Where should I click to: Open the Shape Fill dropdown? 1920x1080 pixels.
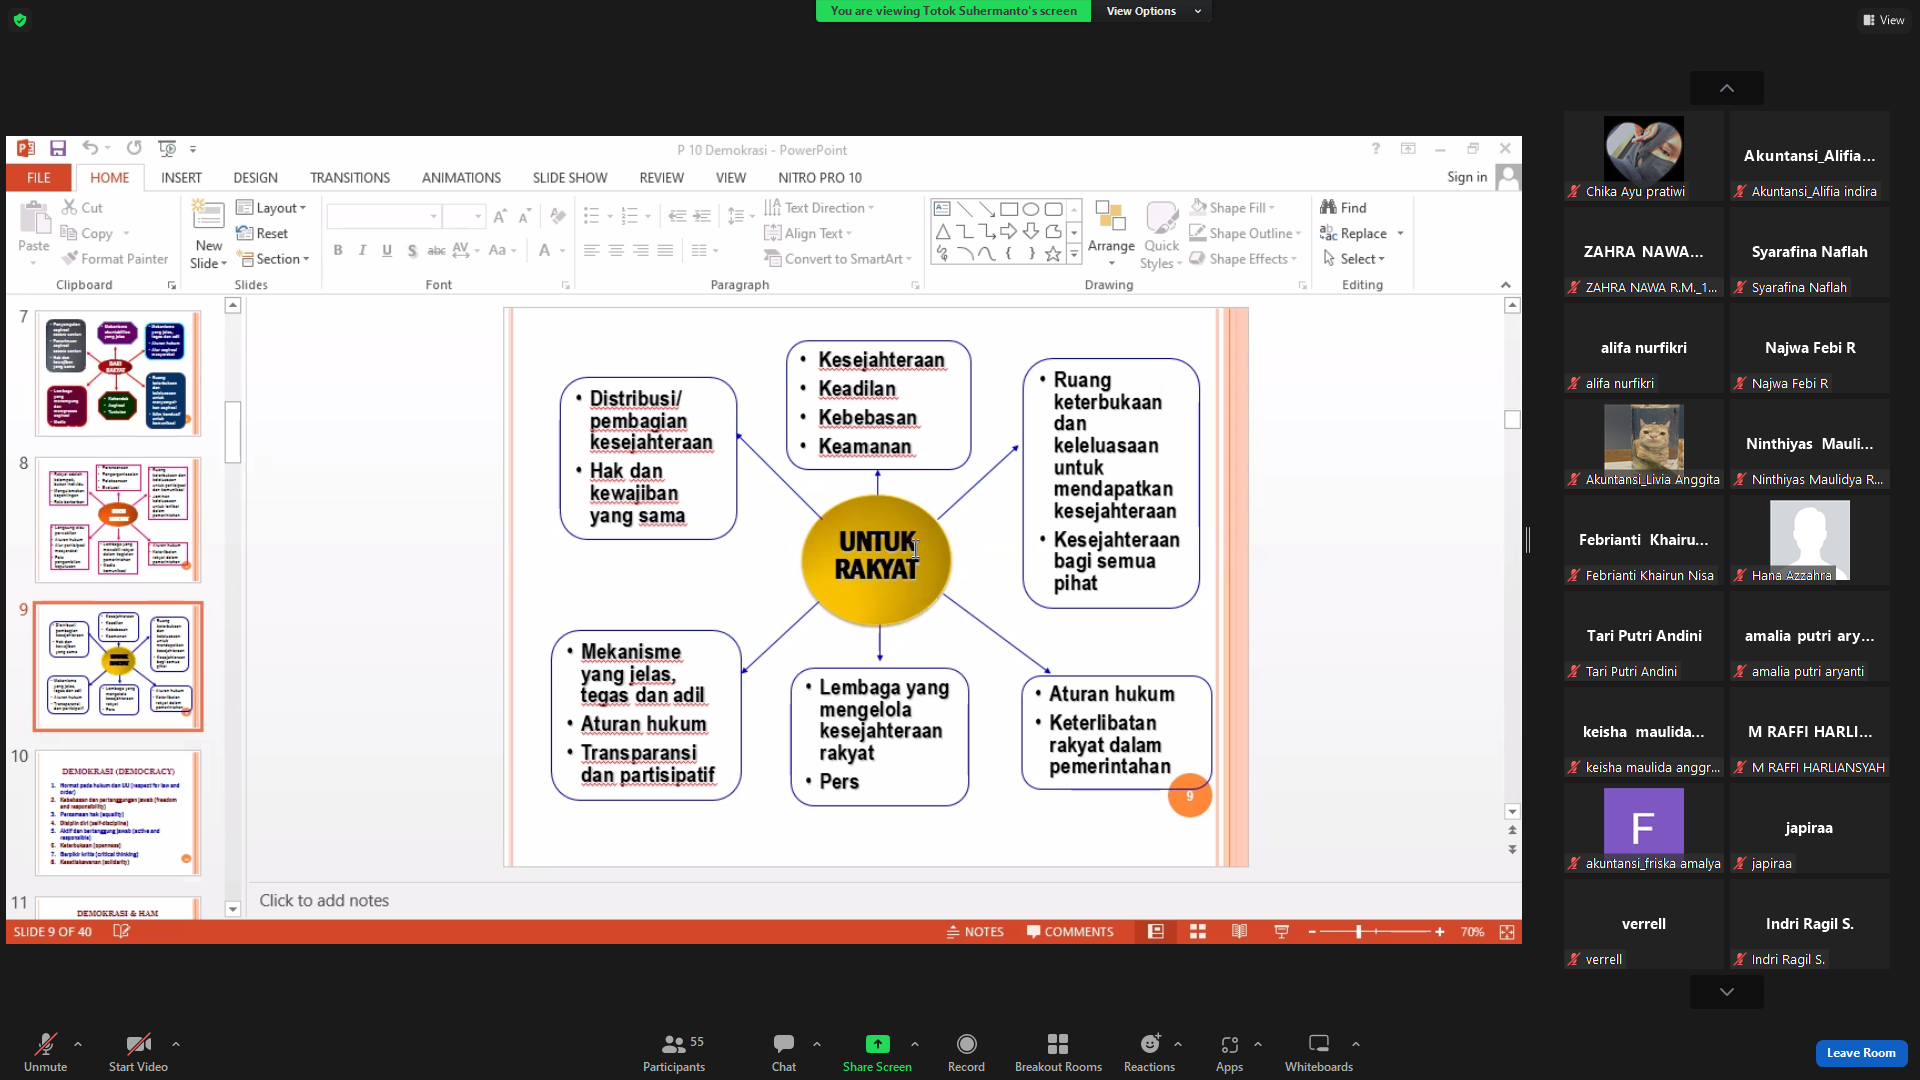[1232, 207]
